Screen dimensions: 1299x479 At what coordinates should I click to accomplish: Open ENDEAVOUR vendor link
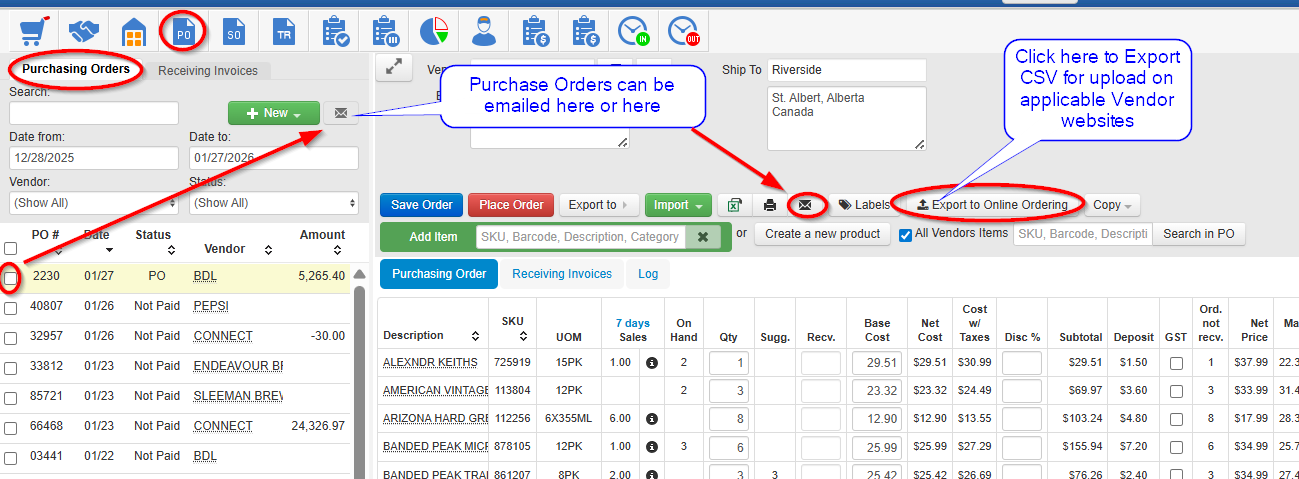(x=238, y=366)
